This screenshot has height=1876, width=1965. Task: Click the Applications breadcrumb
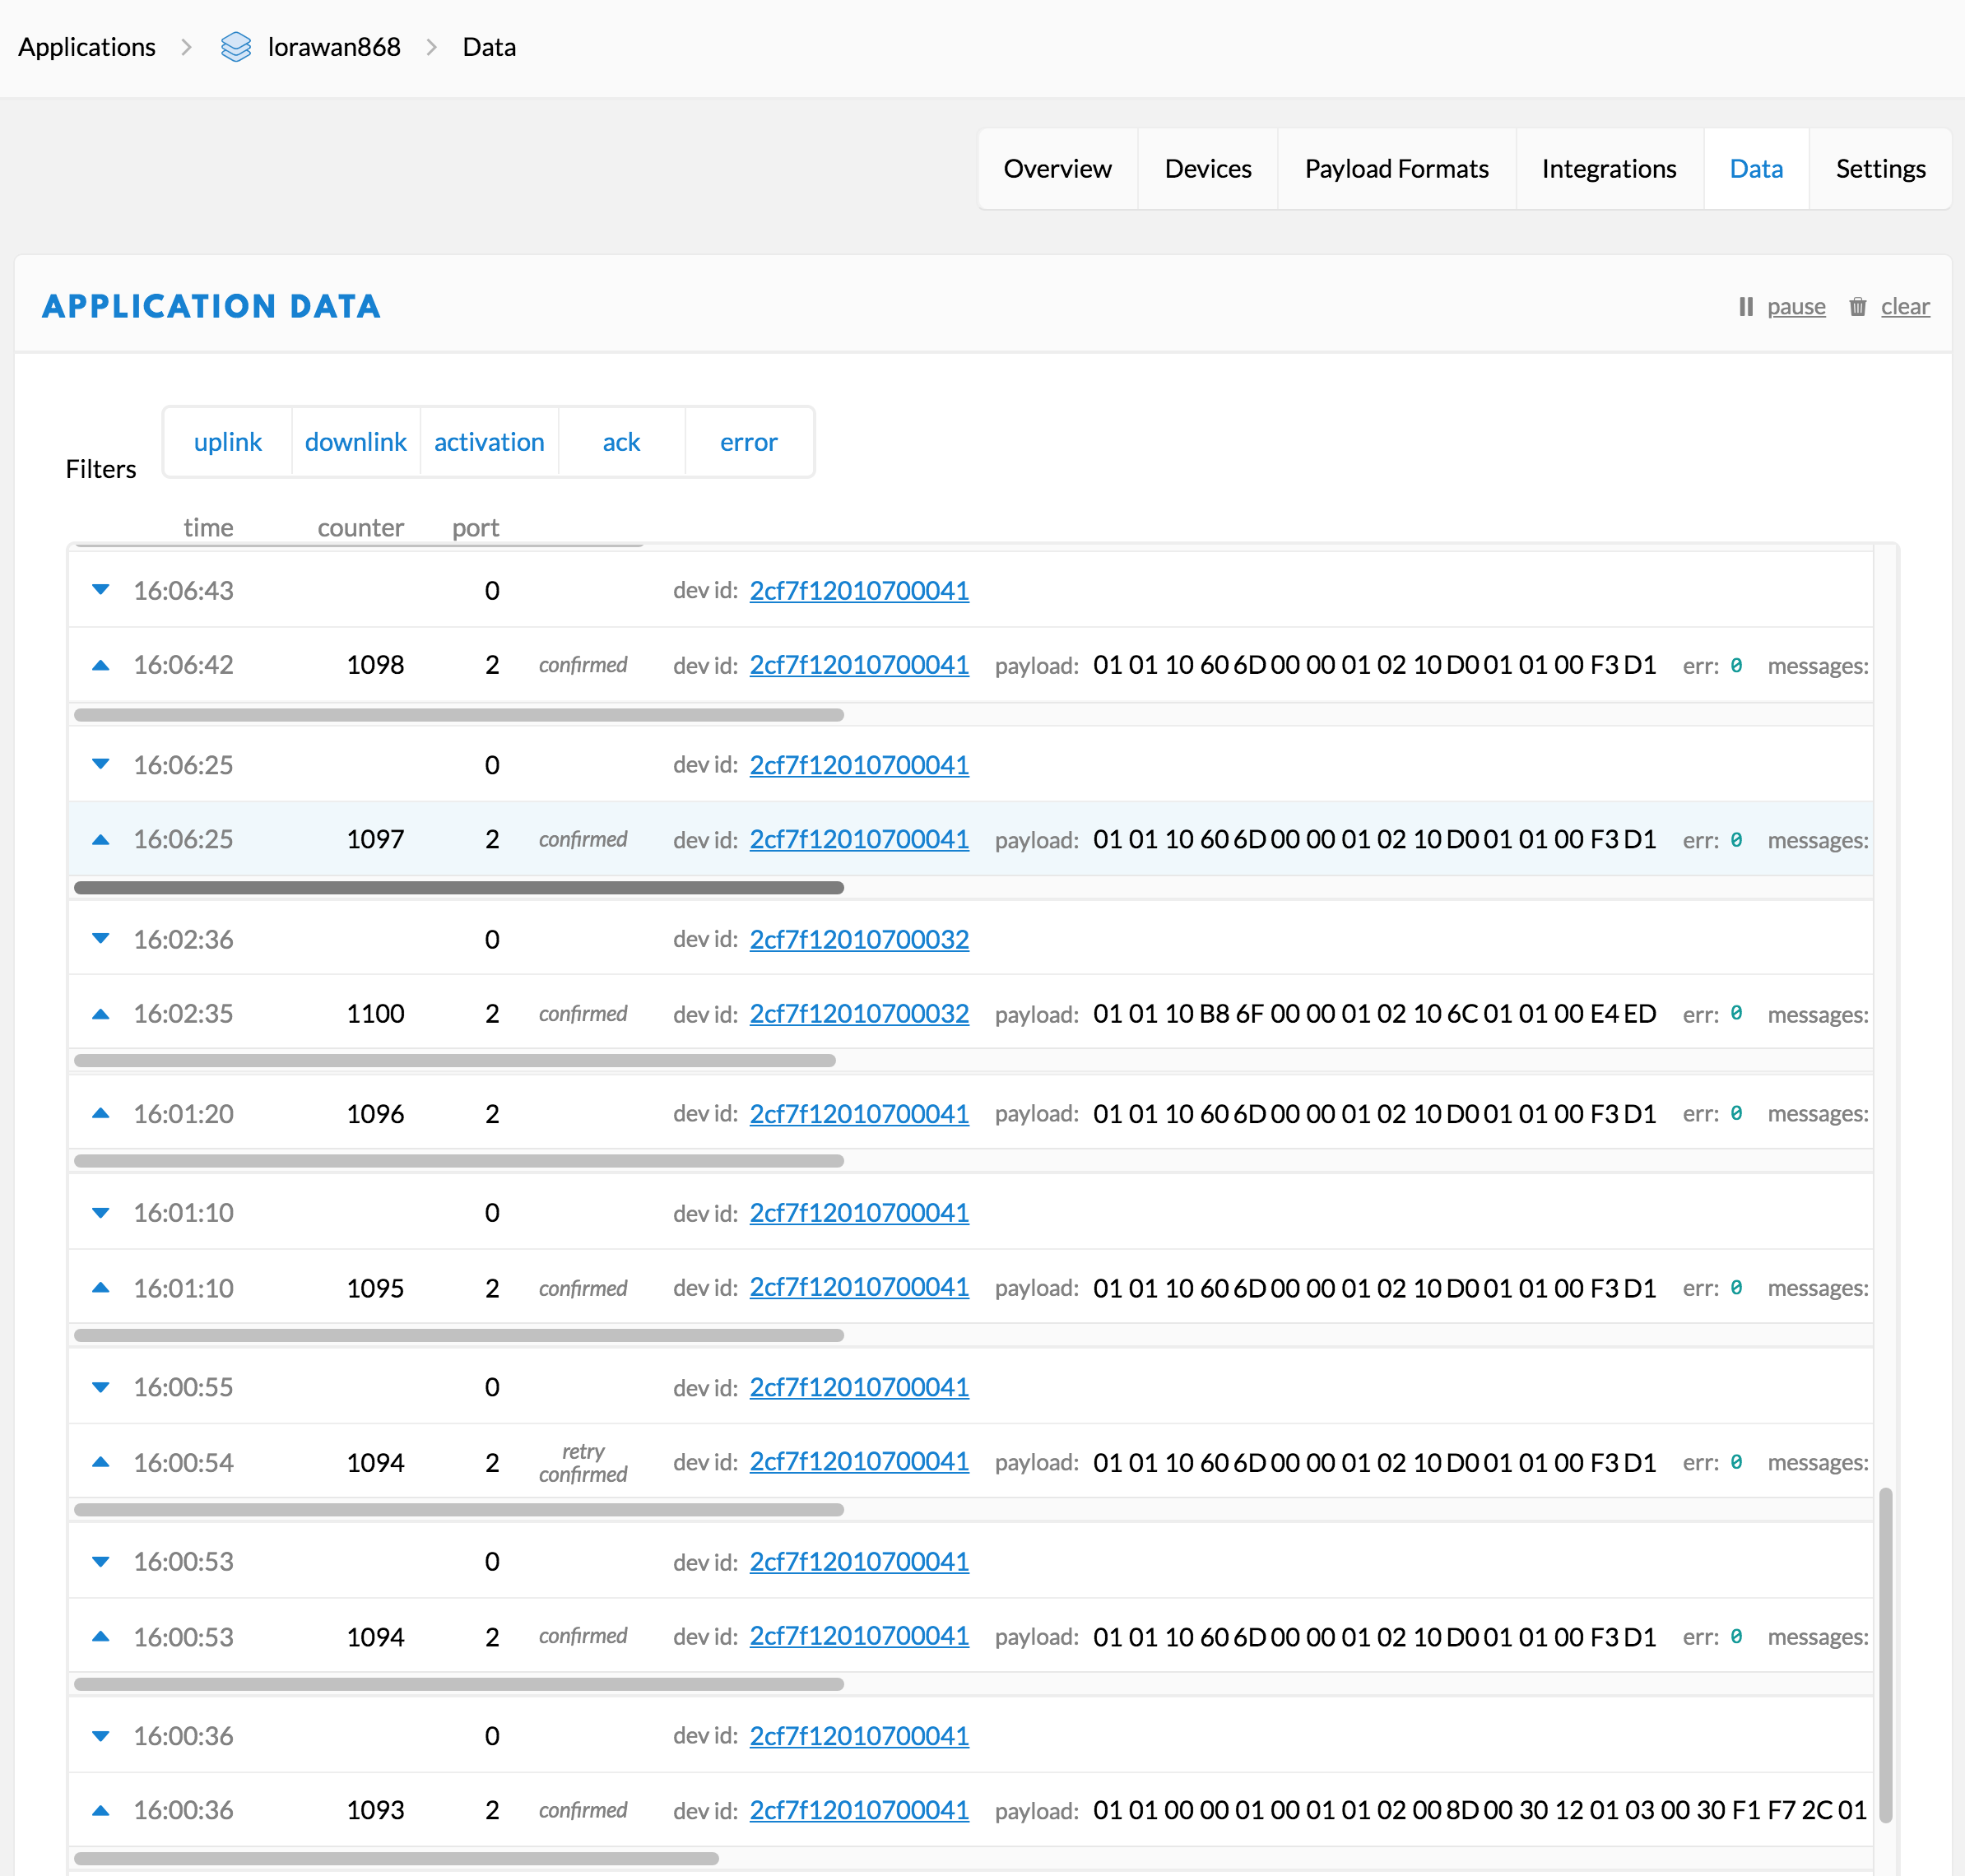tap(87, 47)
